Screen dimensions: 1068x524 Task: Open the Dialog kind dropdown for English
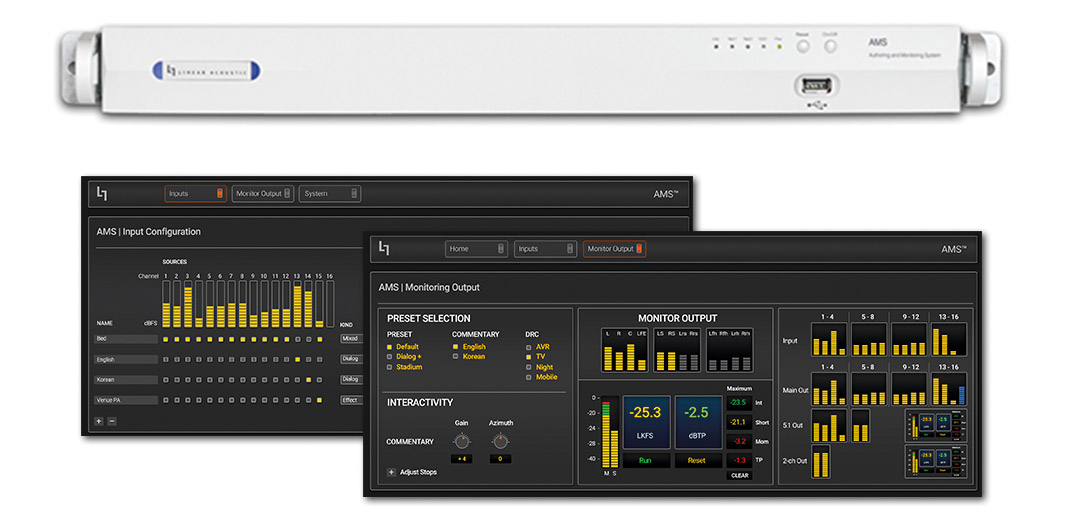click(351, 359)
